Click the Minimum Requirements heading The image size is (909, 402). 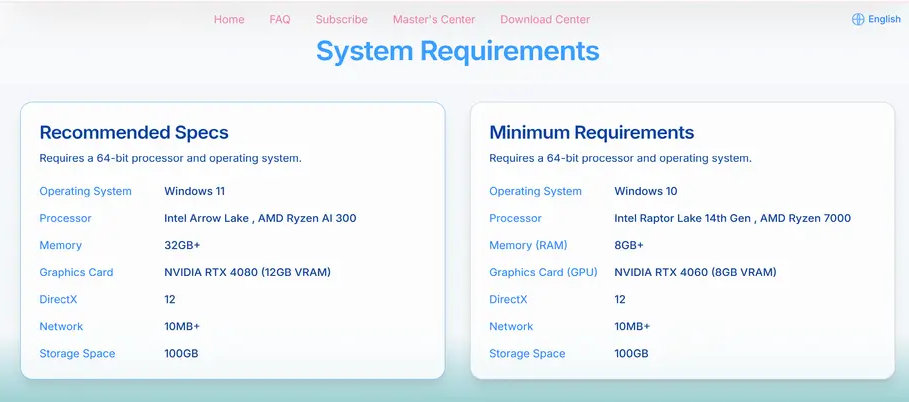click(x=591, y=132)
